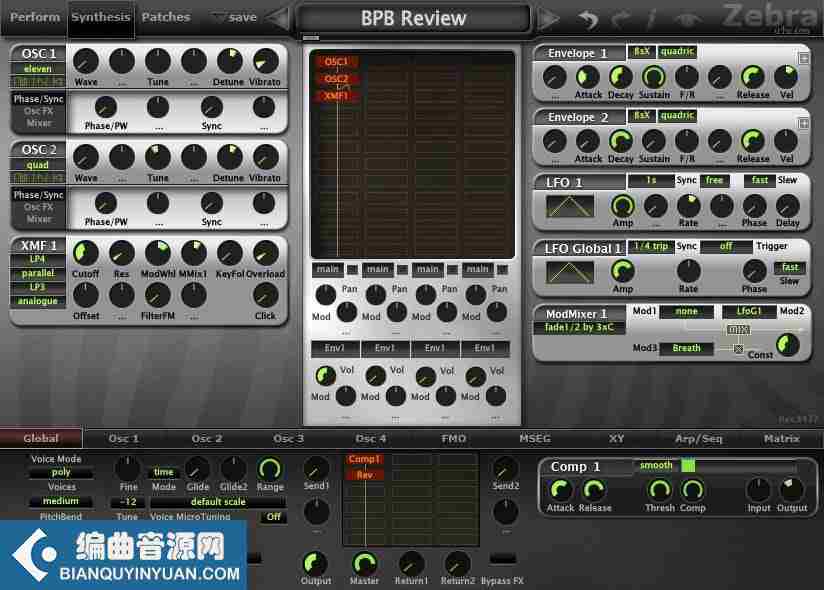
Task: Go to the previous preset arrow
Action: coord(279,18)
